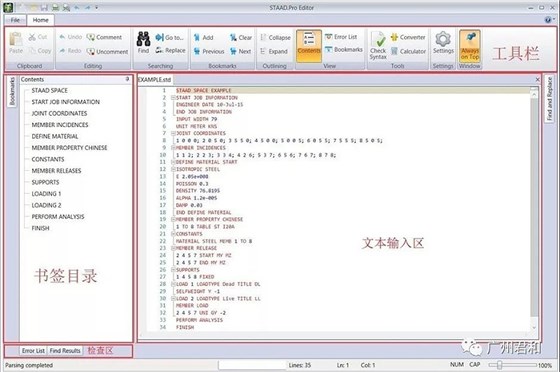
Task: Open Find with binoculars icon
Action: [x=144, y=42]
